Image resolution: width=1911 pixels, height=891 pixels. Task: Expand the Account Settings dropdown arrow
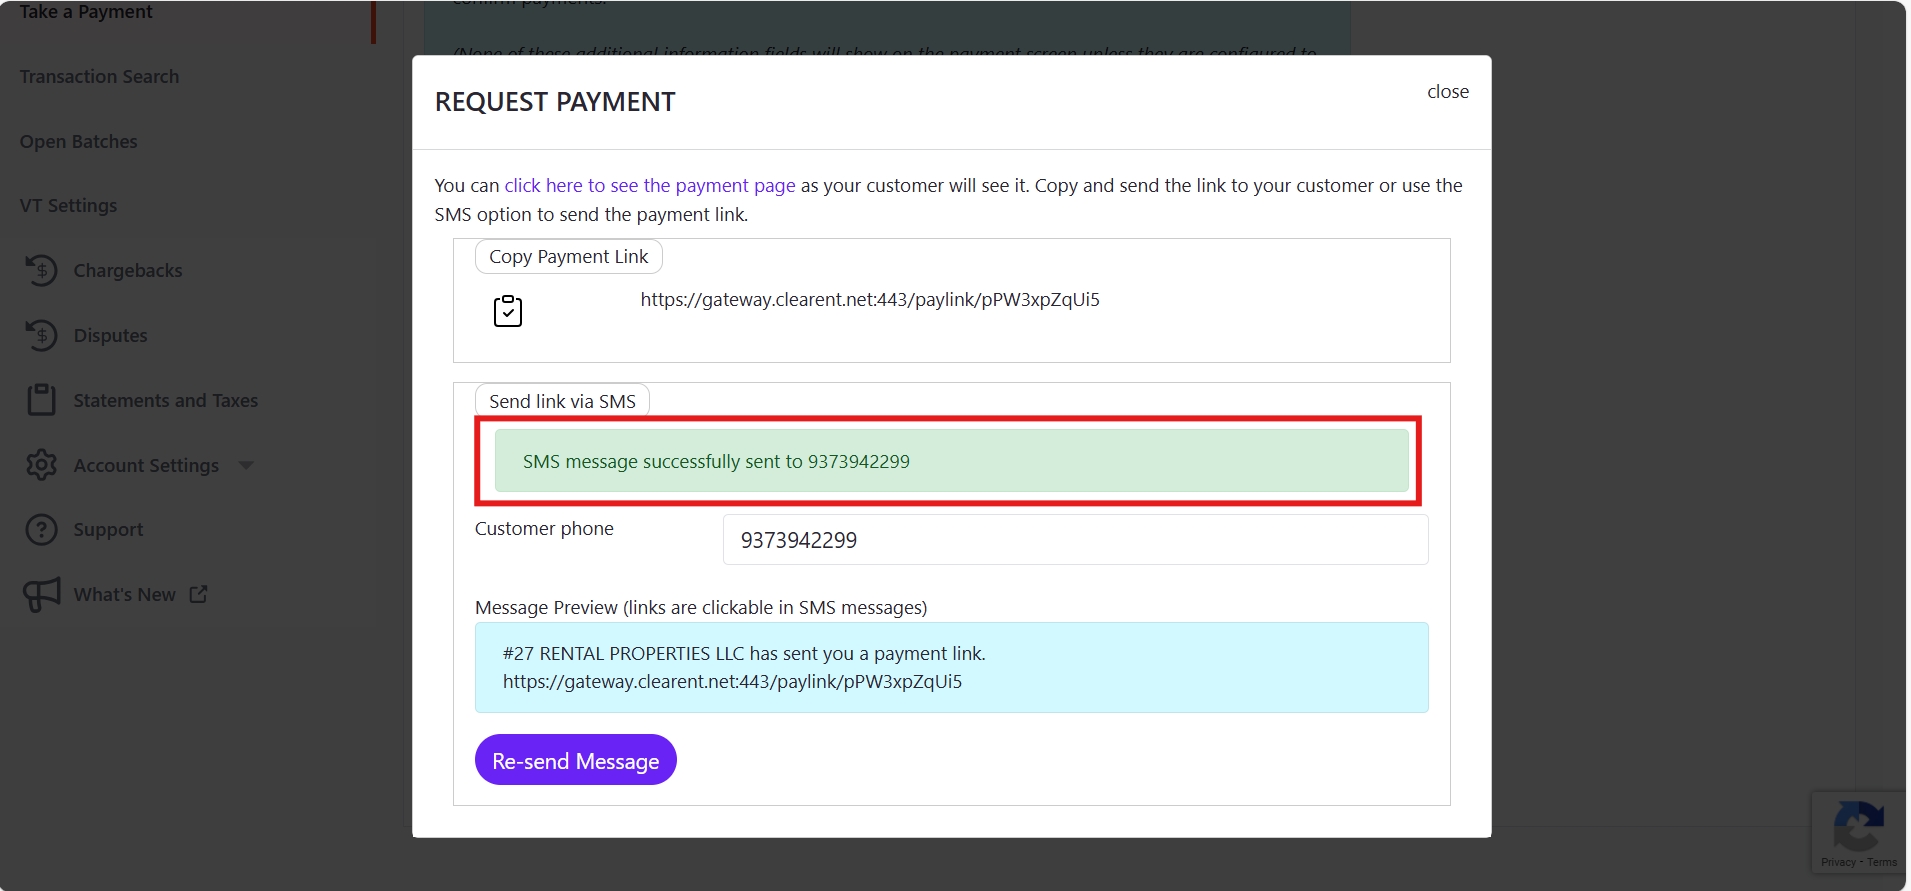tap(246, 465)
